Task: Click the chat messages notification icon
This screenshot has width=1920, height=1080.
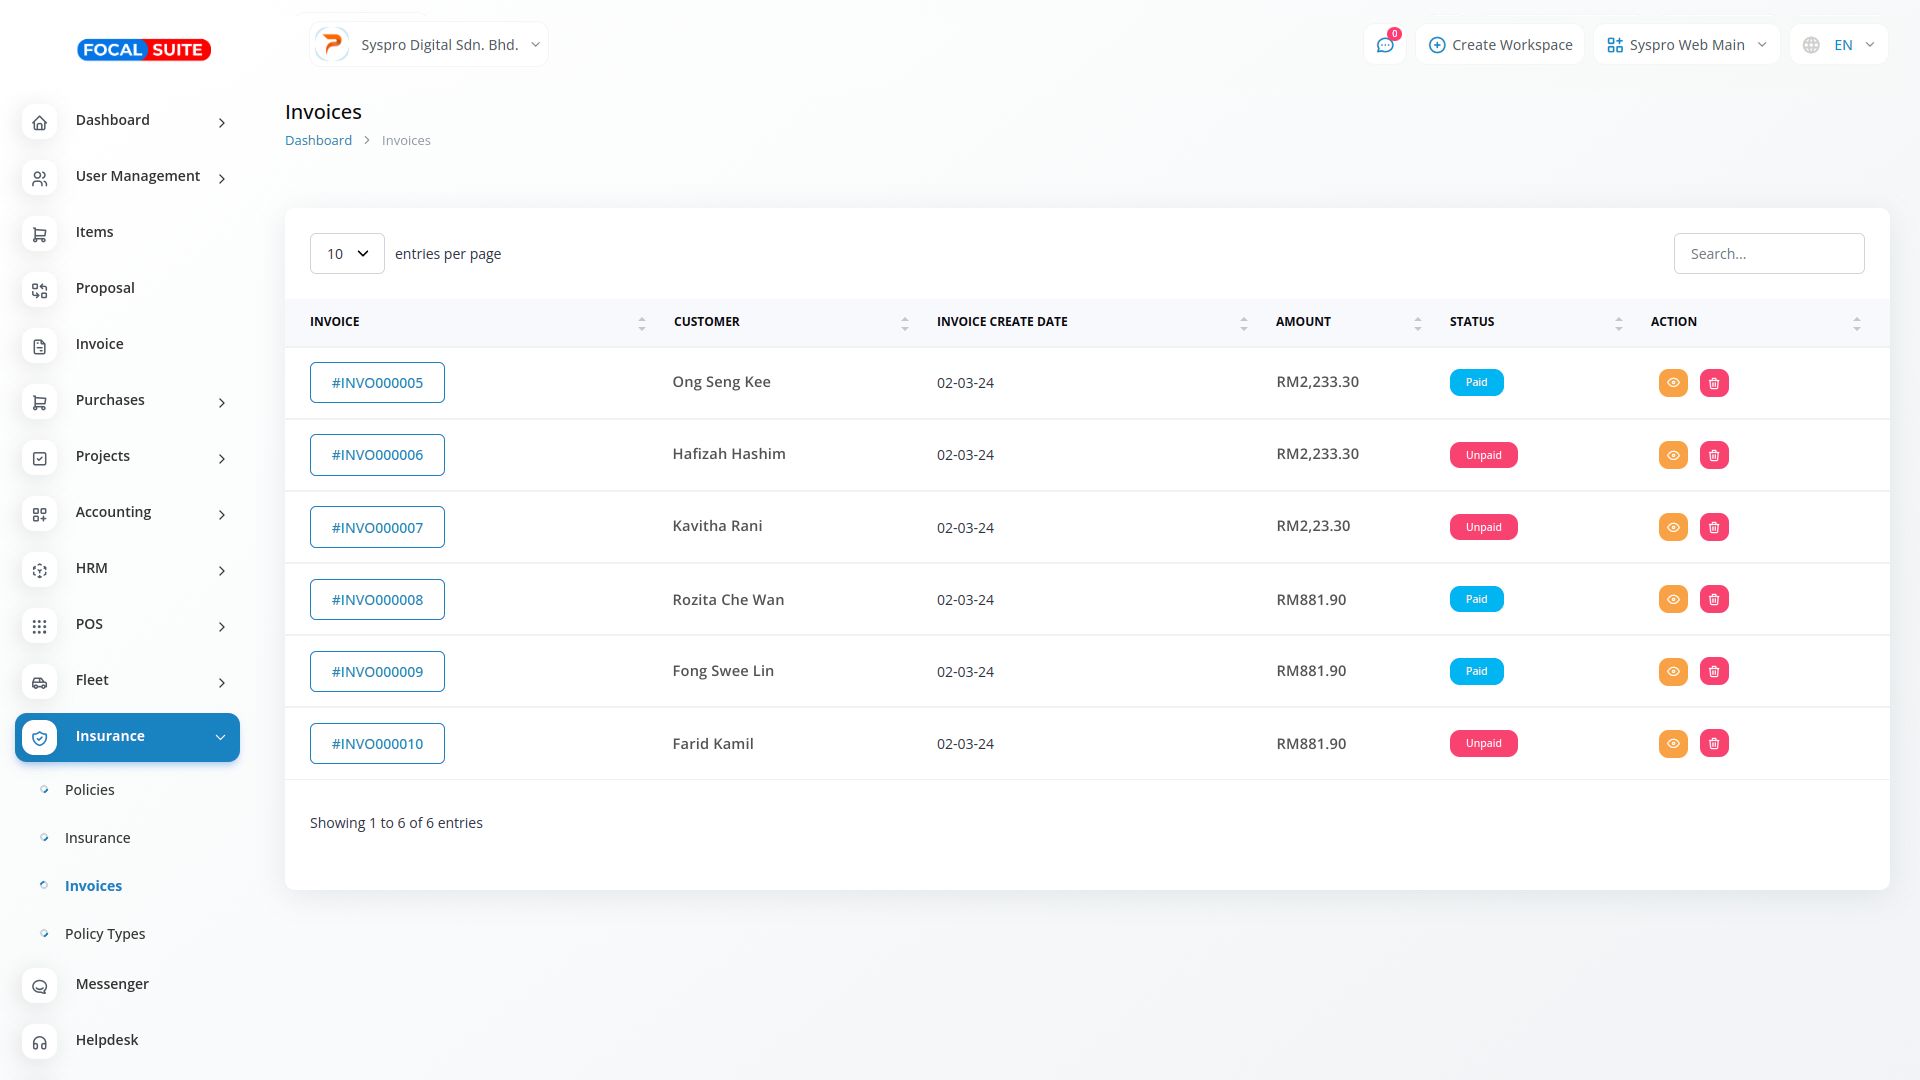Action: pos(1385,45)
